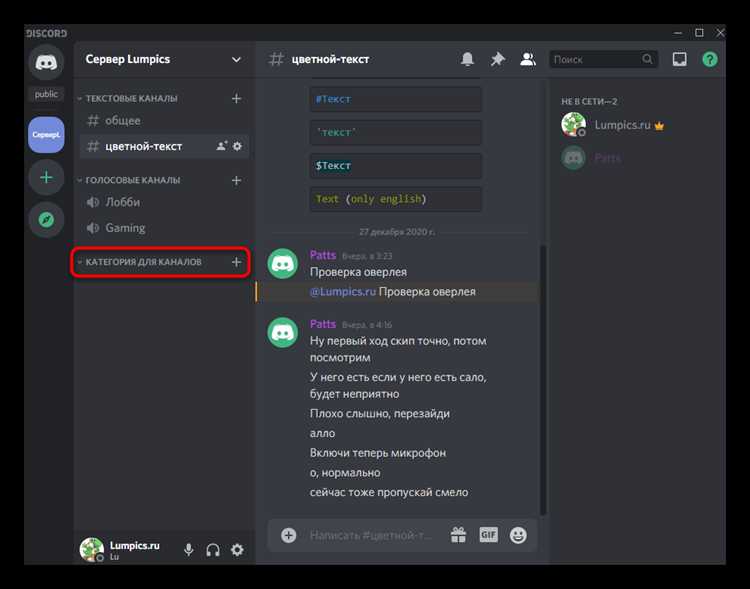Open the emoji picker

coord(518,535)
